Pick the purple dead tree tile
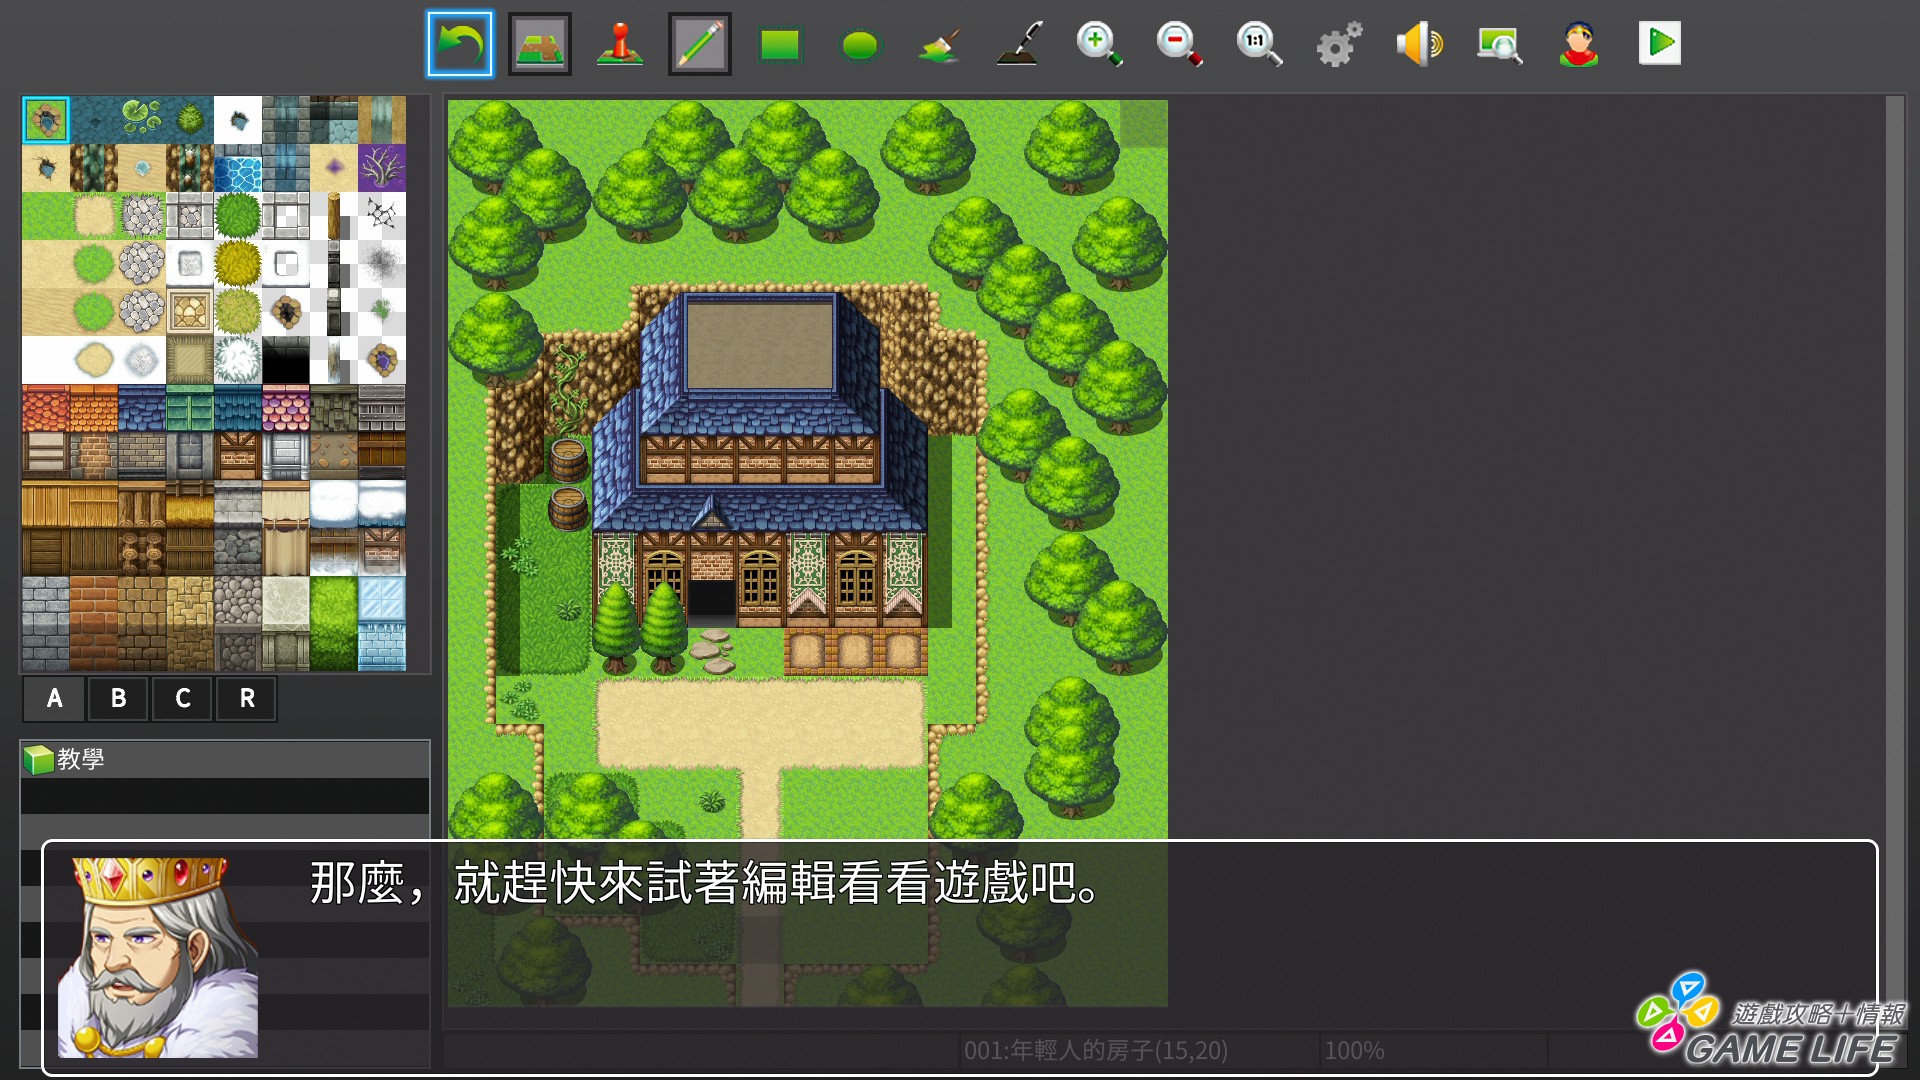The width and height of the screenshot is (1920, 1080). click(382, 168)
